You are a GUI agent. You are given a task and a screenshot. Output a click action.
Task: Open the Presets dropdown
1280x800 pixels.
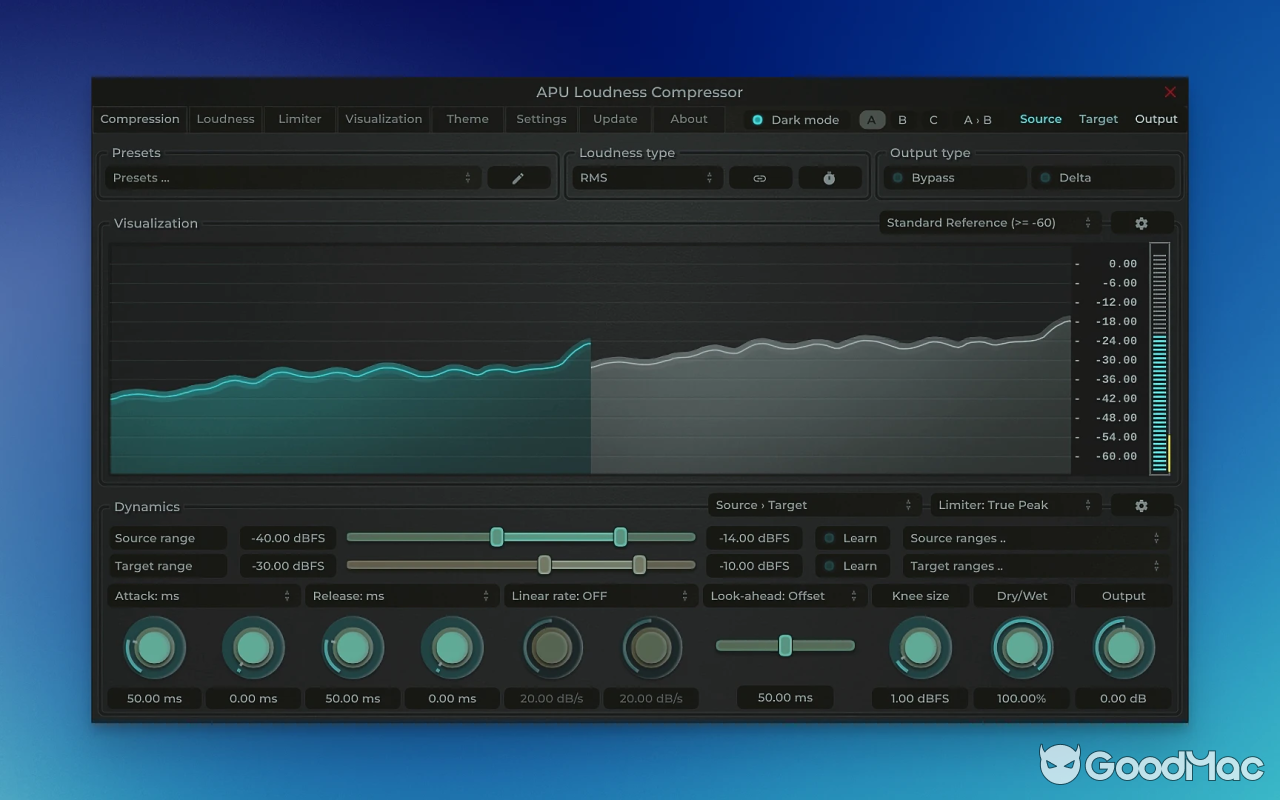pos(290,177)
